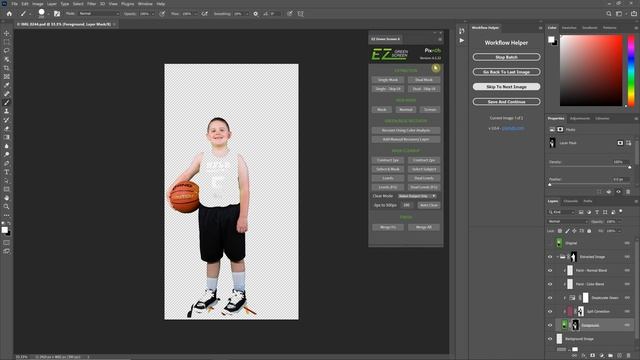The width and height of the screenshot is (640, 360).
Task: Click the Foreground layer mask thumbnail
Action: pos(575,325)
